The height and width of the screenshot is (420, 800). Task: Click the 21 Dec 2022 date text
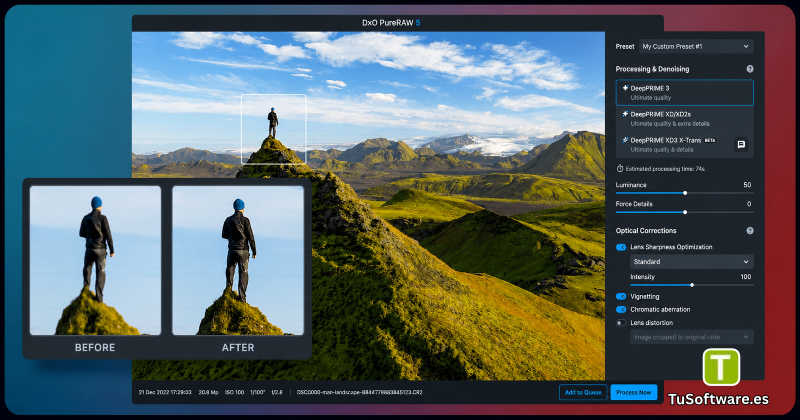coord(165,392)
